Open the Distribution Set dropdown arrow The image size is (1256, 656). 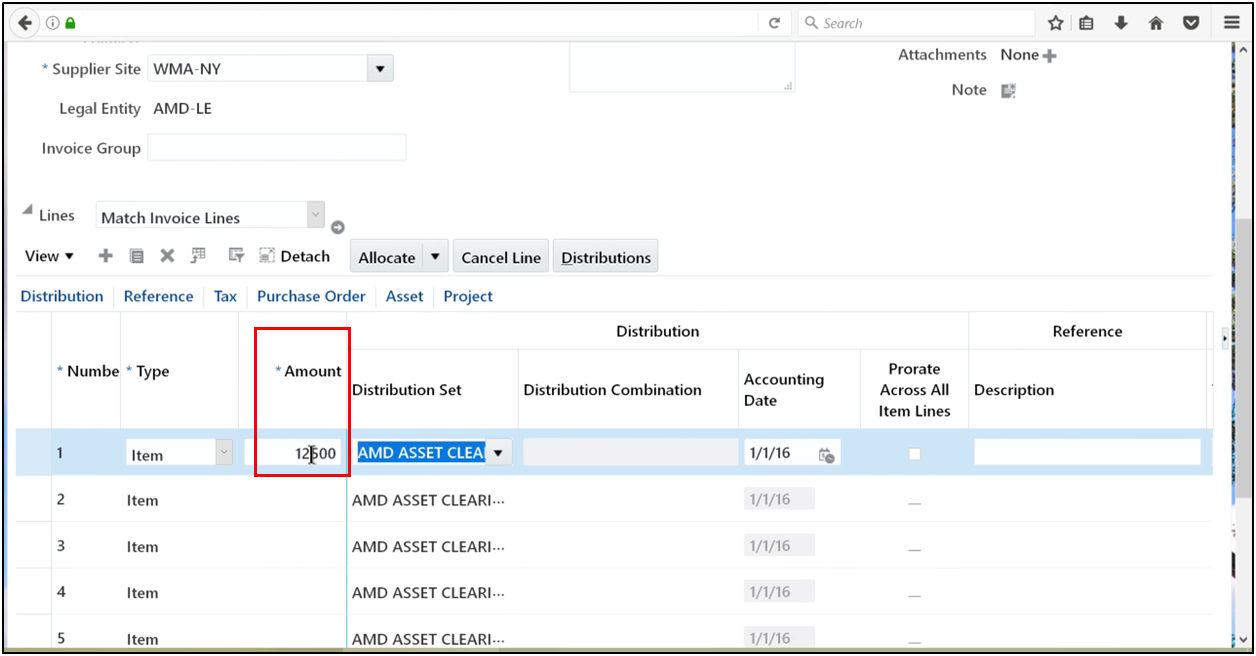pos(498,453)
